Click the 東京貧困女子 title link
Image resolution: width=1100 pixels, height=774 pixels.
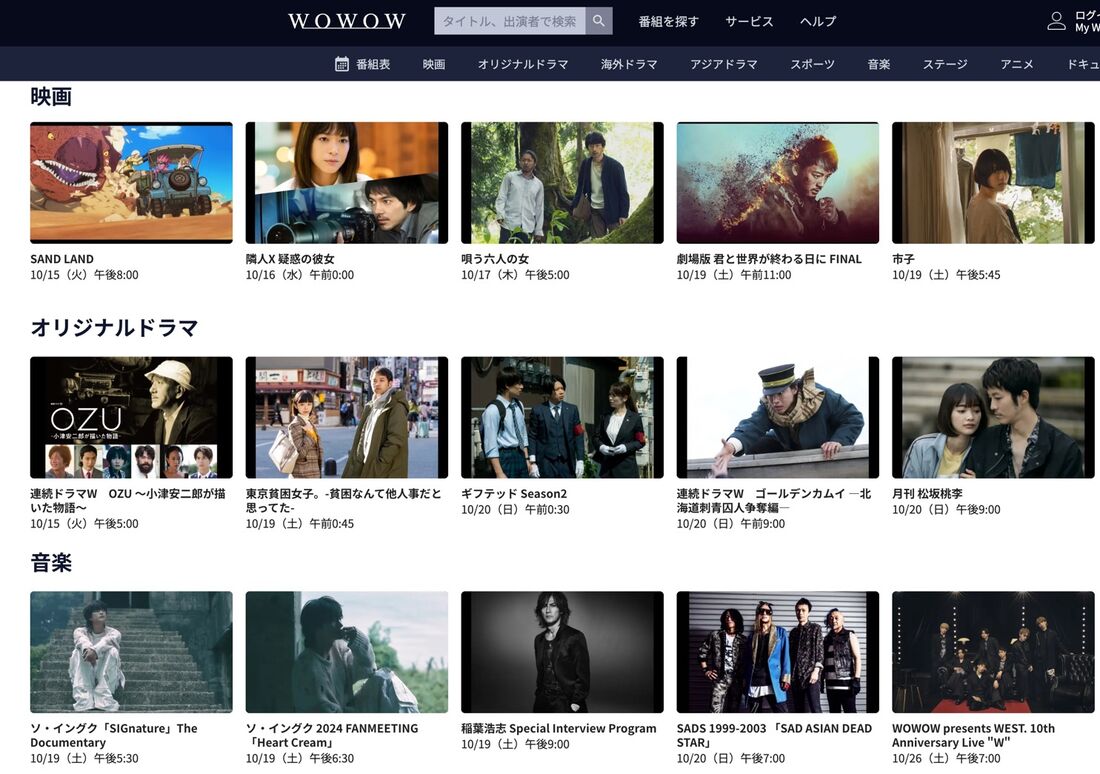343,500
